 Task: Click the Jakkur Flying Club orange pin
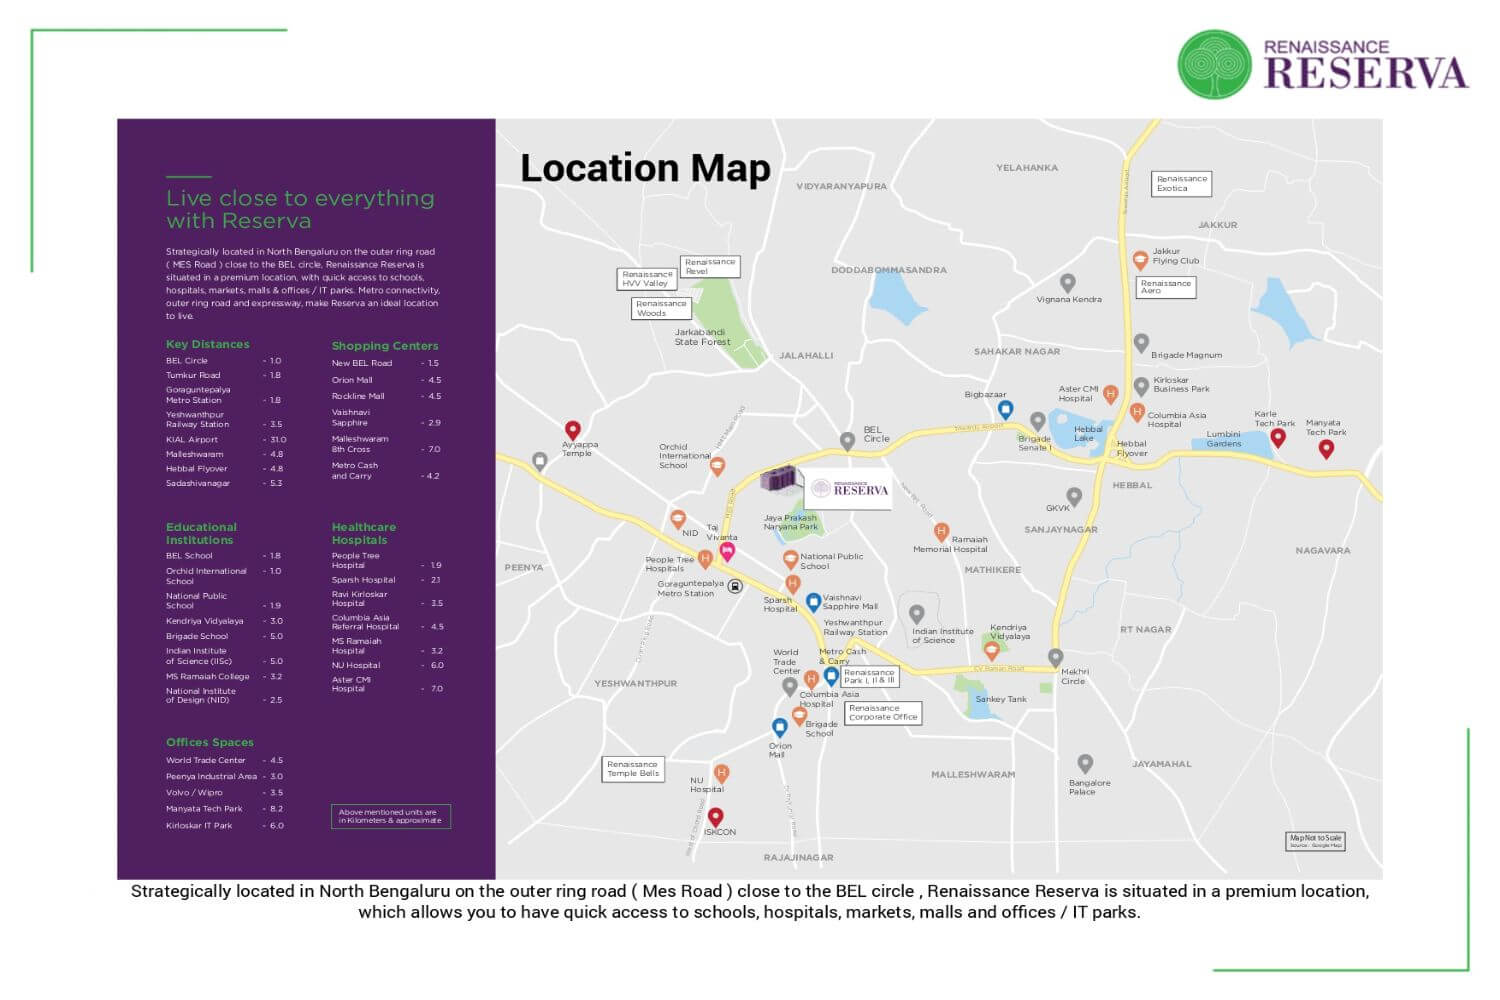pyautogui.click(x=1139, y=260)
